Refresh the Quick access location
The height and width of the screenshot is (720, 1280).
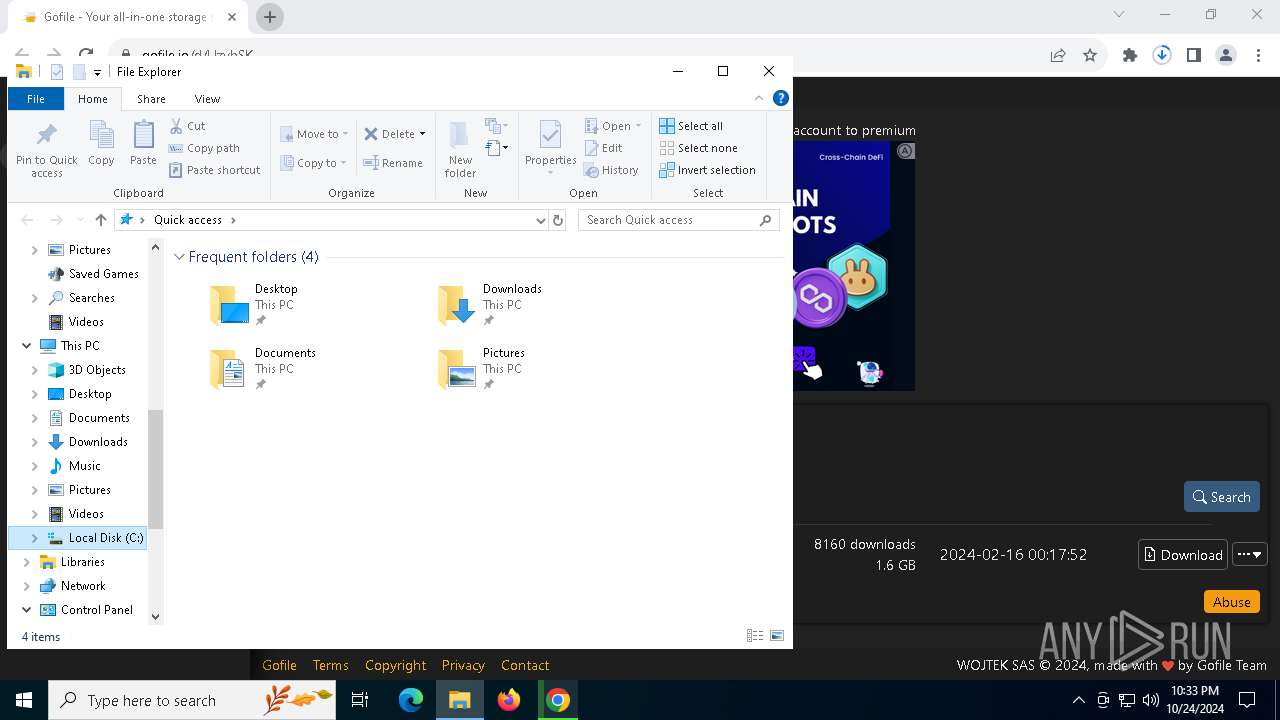tap(558, 220)
